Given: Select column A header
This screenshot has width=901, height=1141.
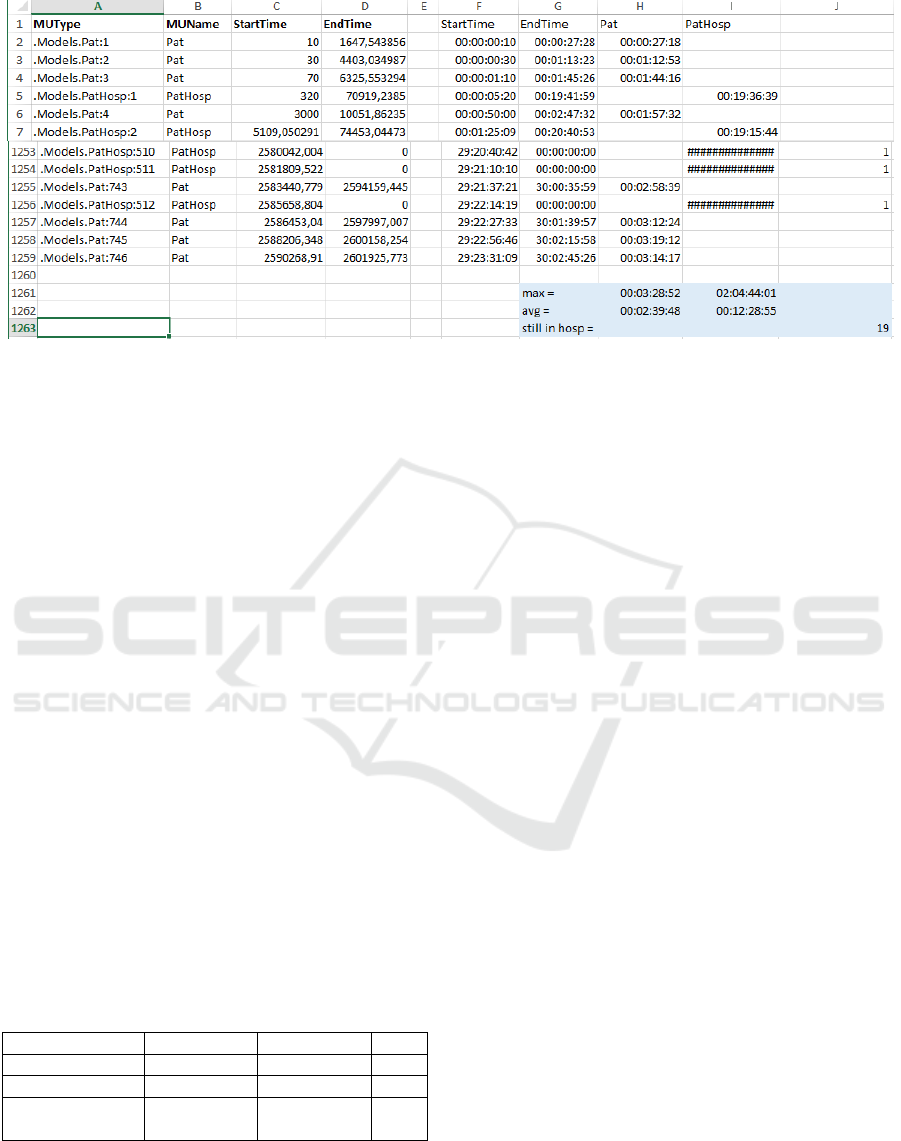Looking at the screenshot, I should [x=97, y=6].
